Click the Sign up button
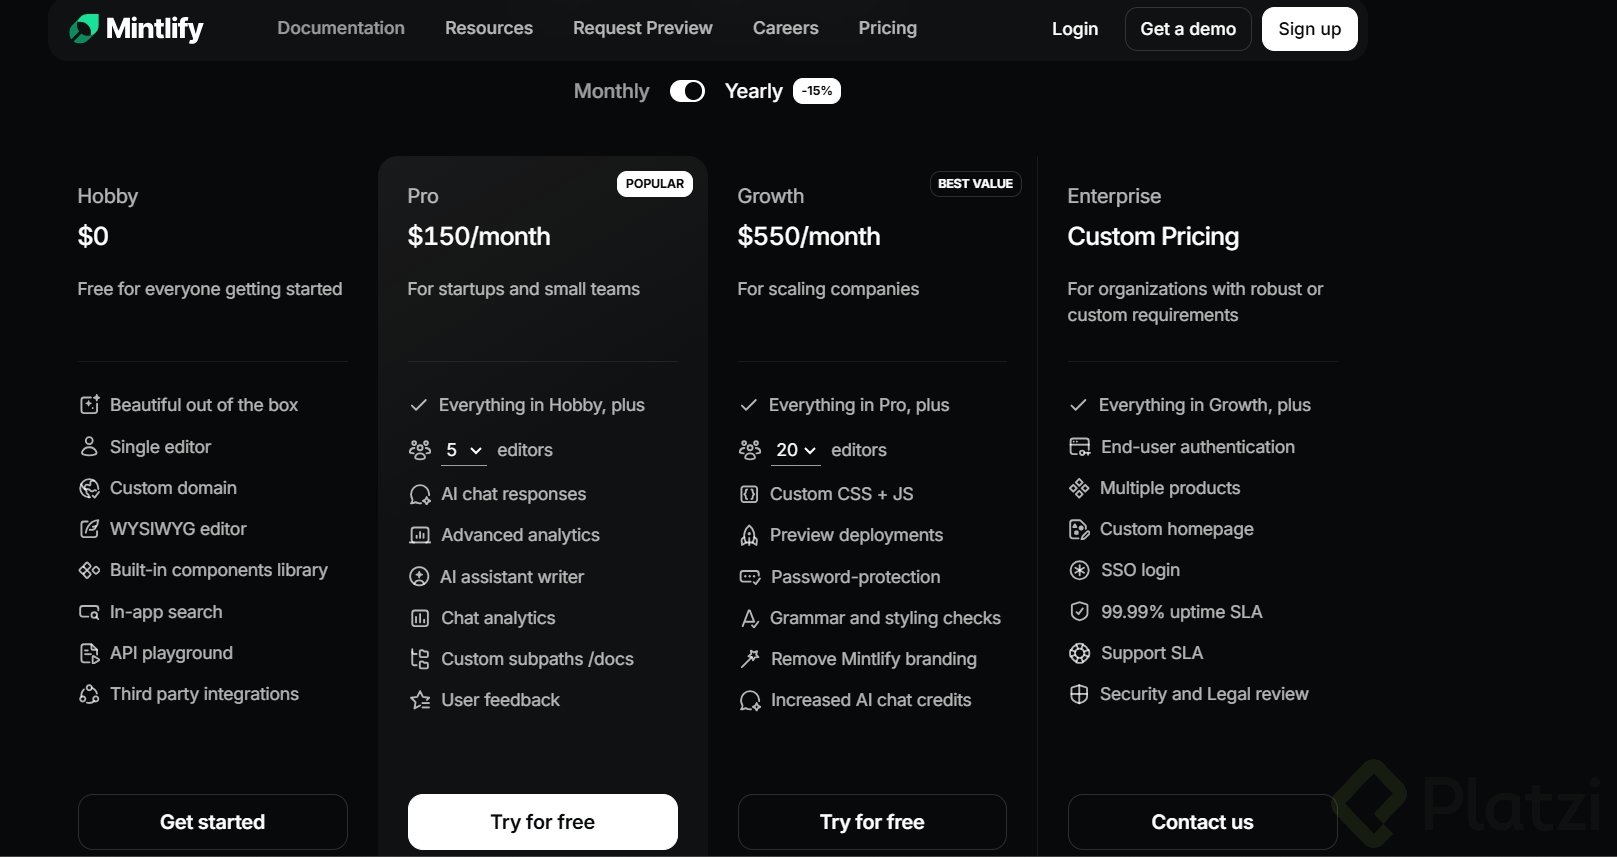 [1309, 29]
